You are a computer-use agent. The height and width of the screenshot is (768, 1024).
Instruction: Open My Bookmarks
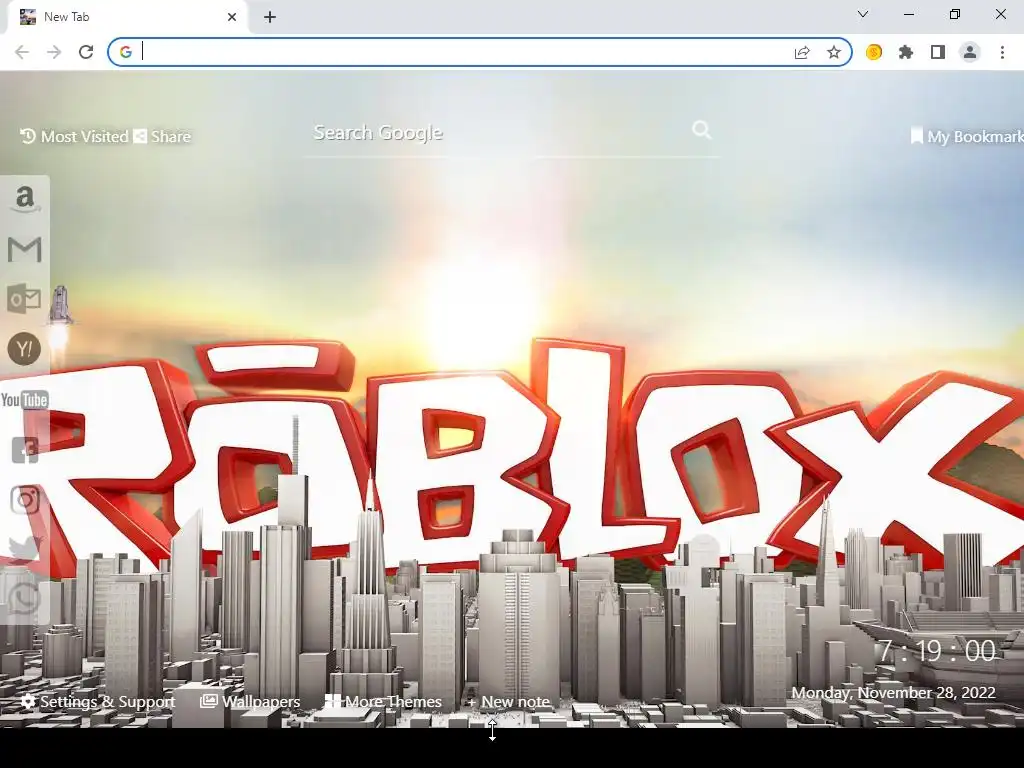(x=967, y=136)
